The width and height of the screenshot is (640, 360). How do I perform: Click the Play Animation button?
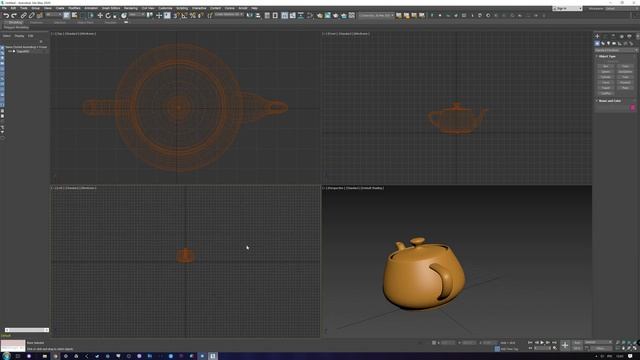[x=542, y=342]
